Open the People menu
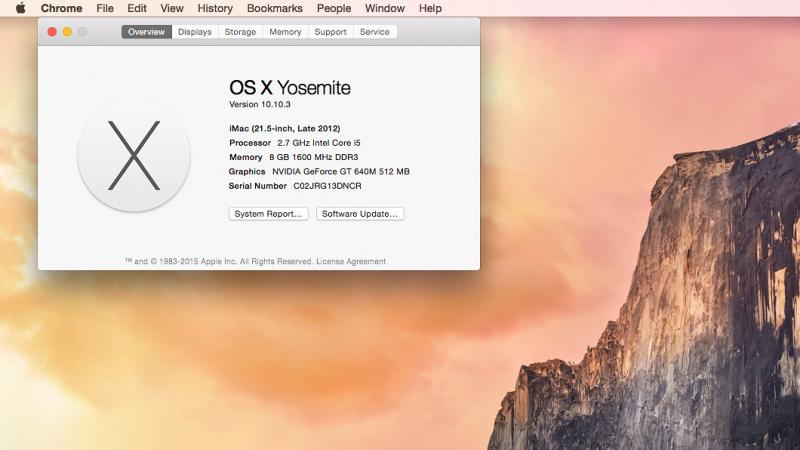800x450 pixels. [x=334, y=8]
